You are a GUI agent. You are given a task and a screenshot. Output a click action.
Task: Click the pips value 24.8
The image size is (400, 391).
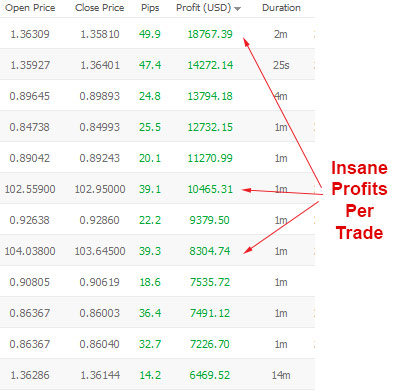(150, 96)
